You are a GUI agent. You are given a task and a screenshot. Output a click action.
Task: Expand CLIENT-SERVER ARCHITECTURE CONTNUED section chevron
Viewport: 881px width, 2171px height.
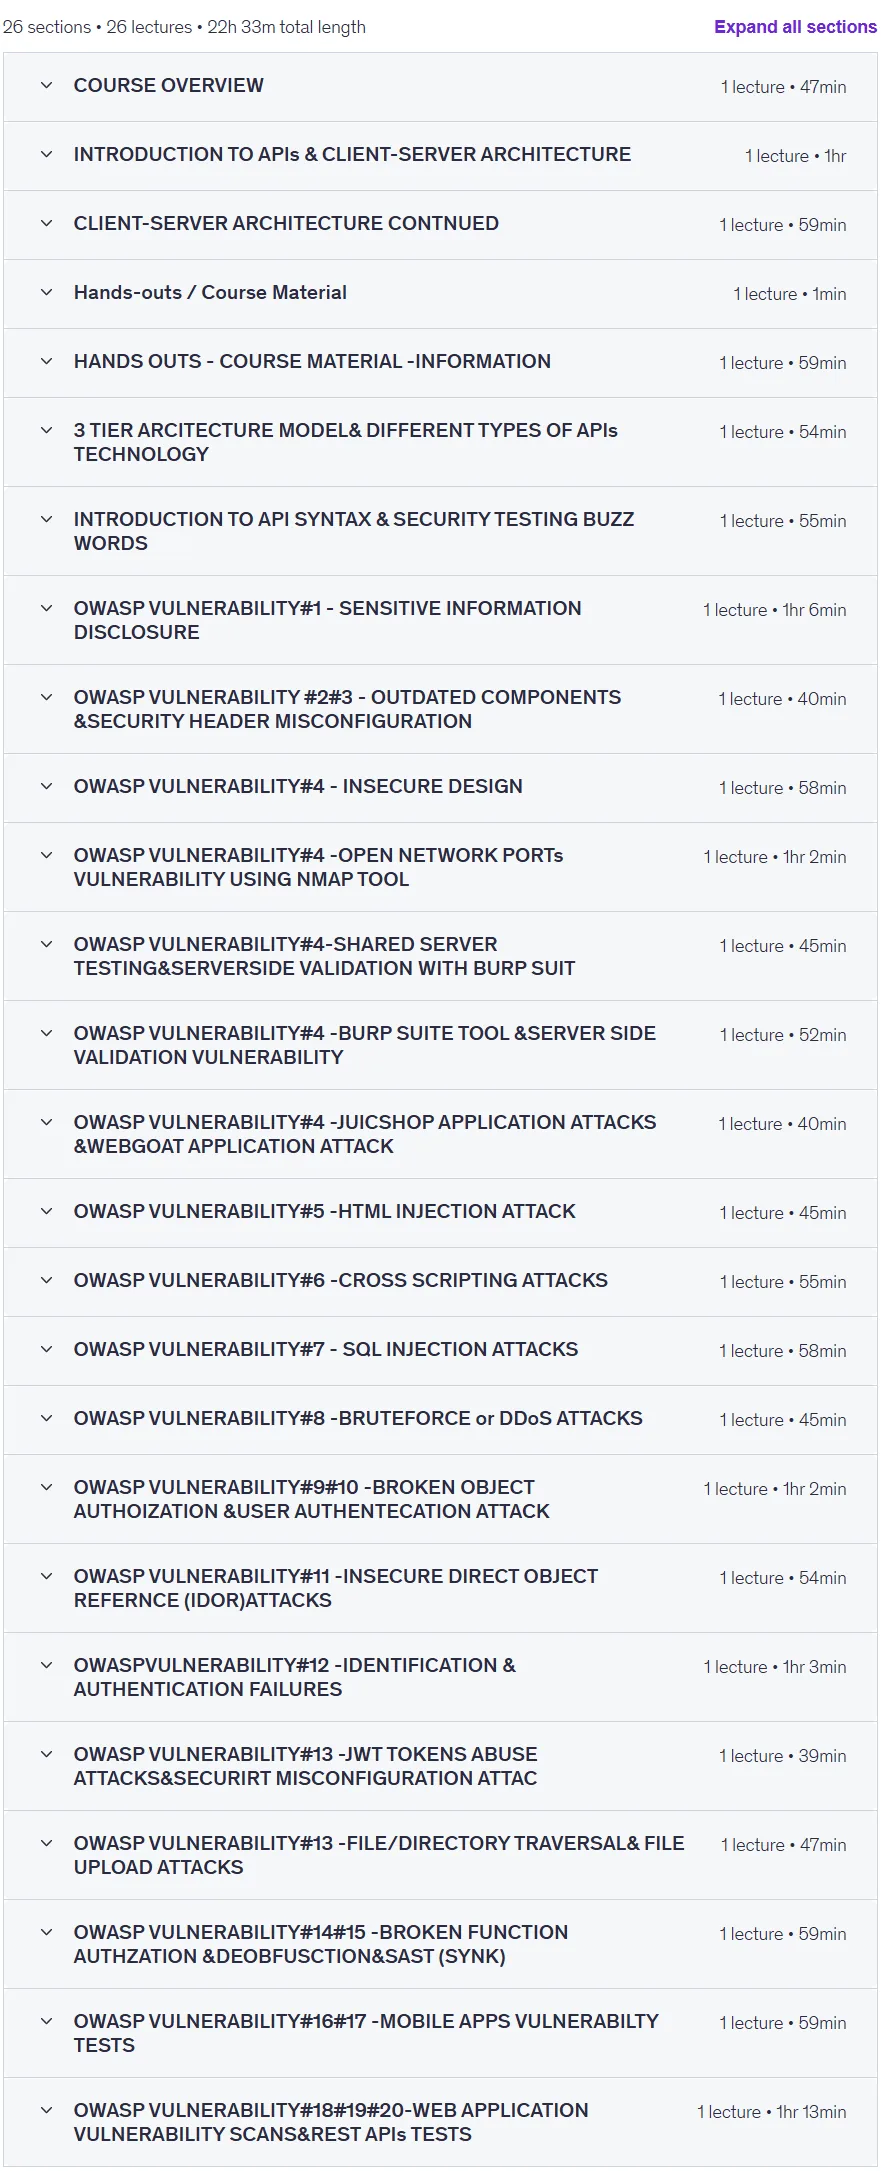[46, 223]
